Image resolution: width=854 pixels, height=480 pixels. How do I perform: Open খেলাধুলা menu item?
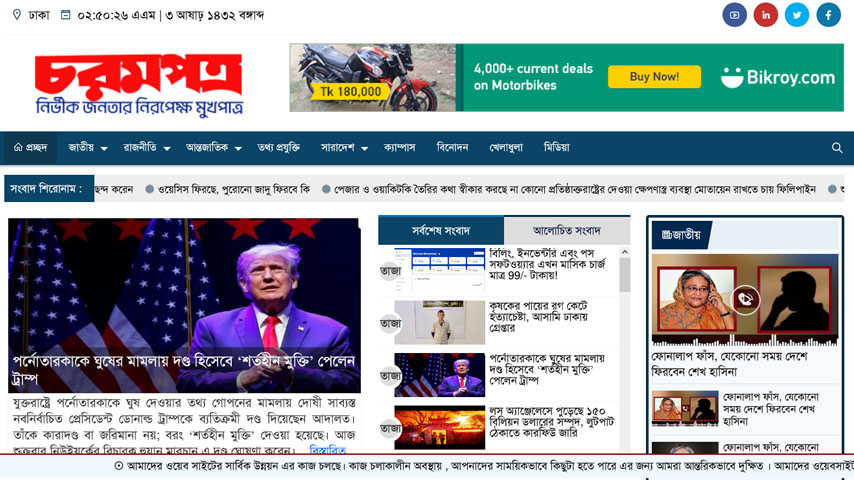(506, 147)
